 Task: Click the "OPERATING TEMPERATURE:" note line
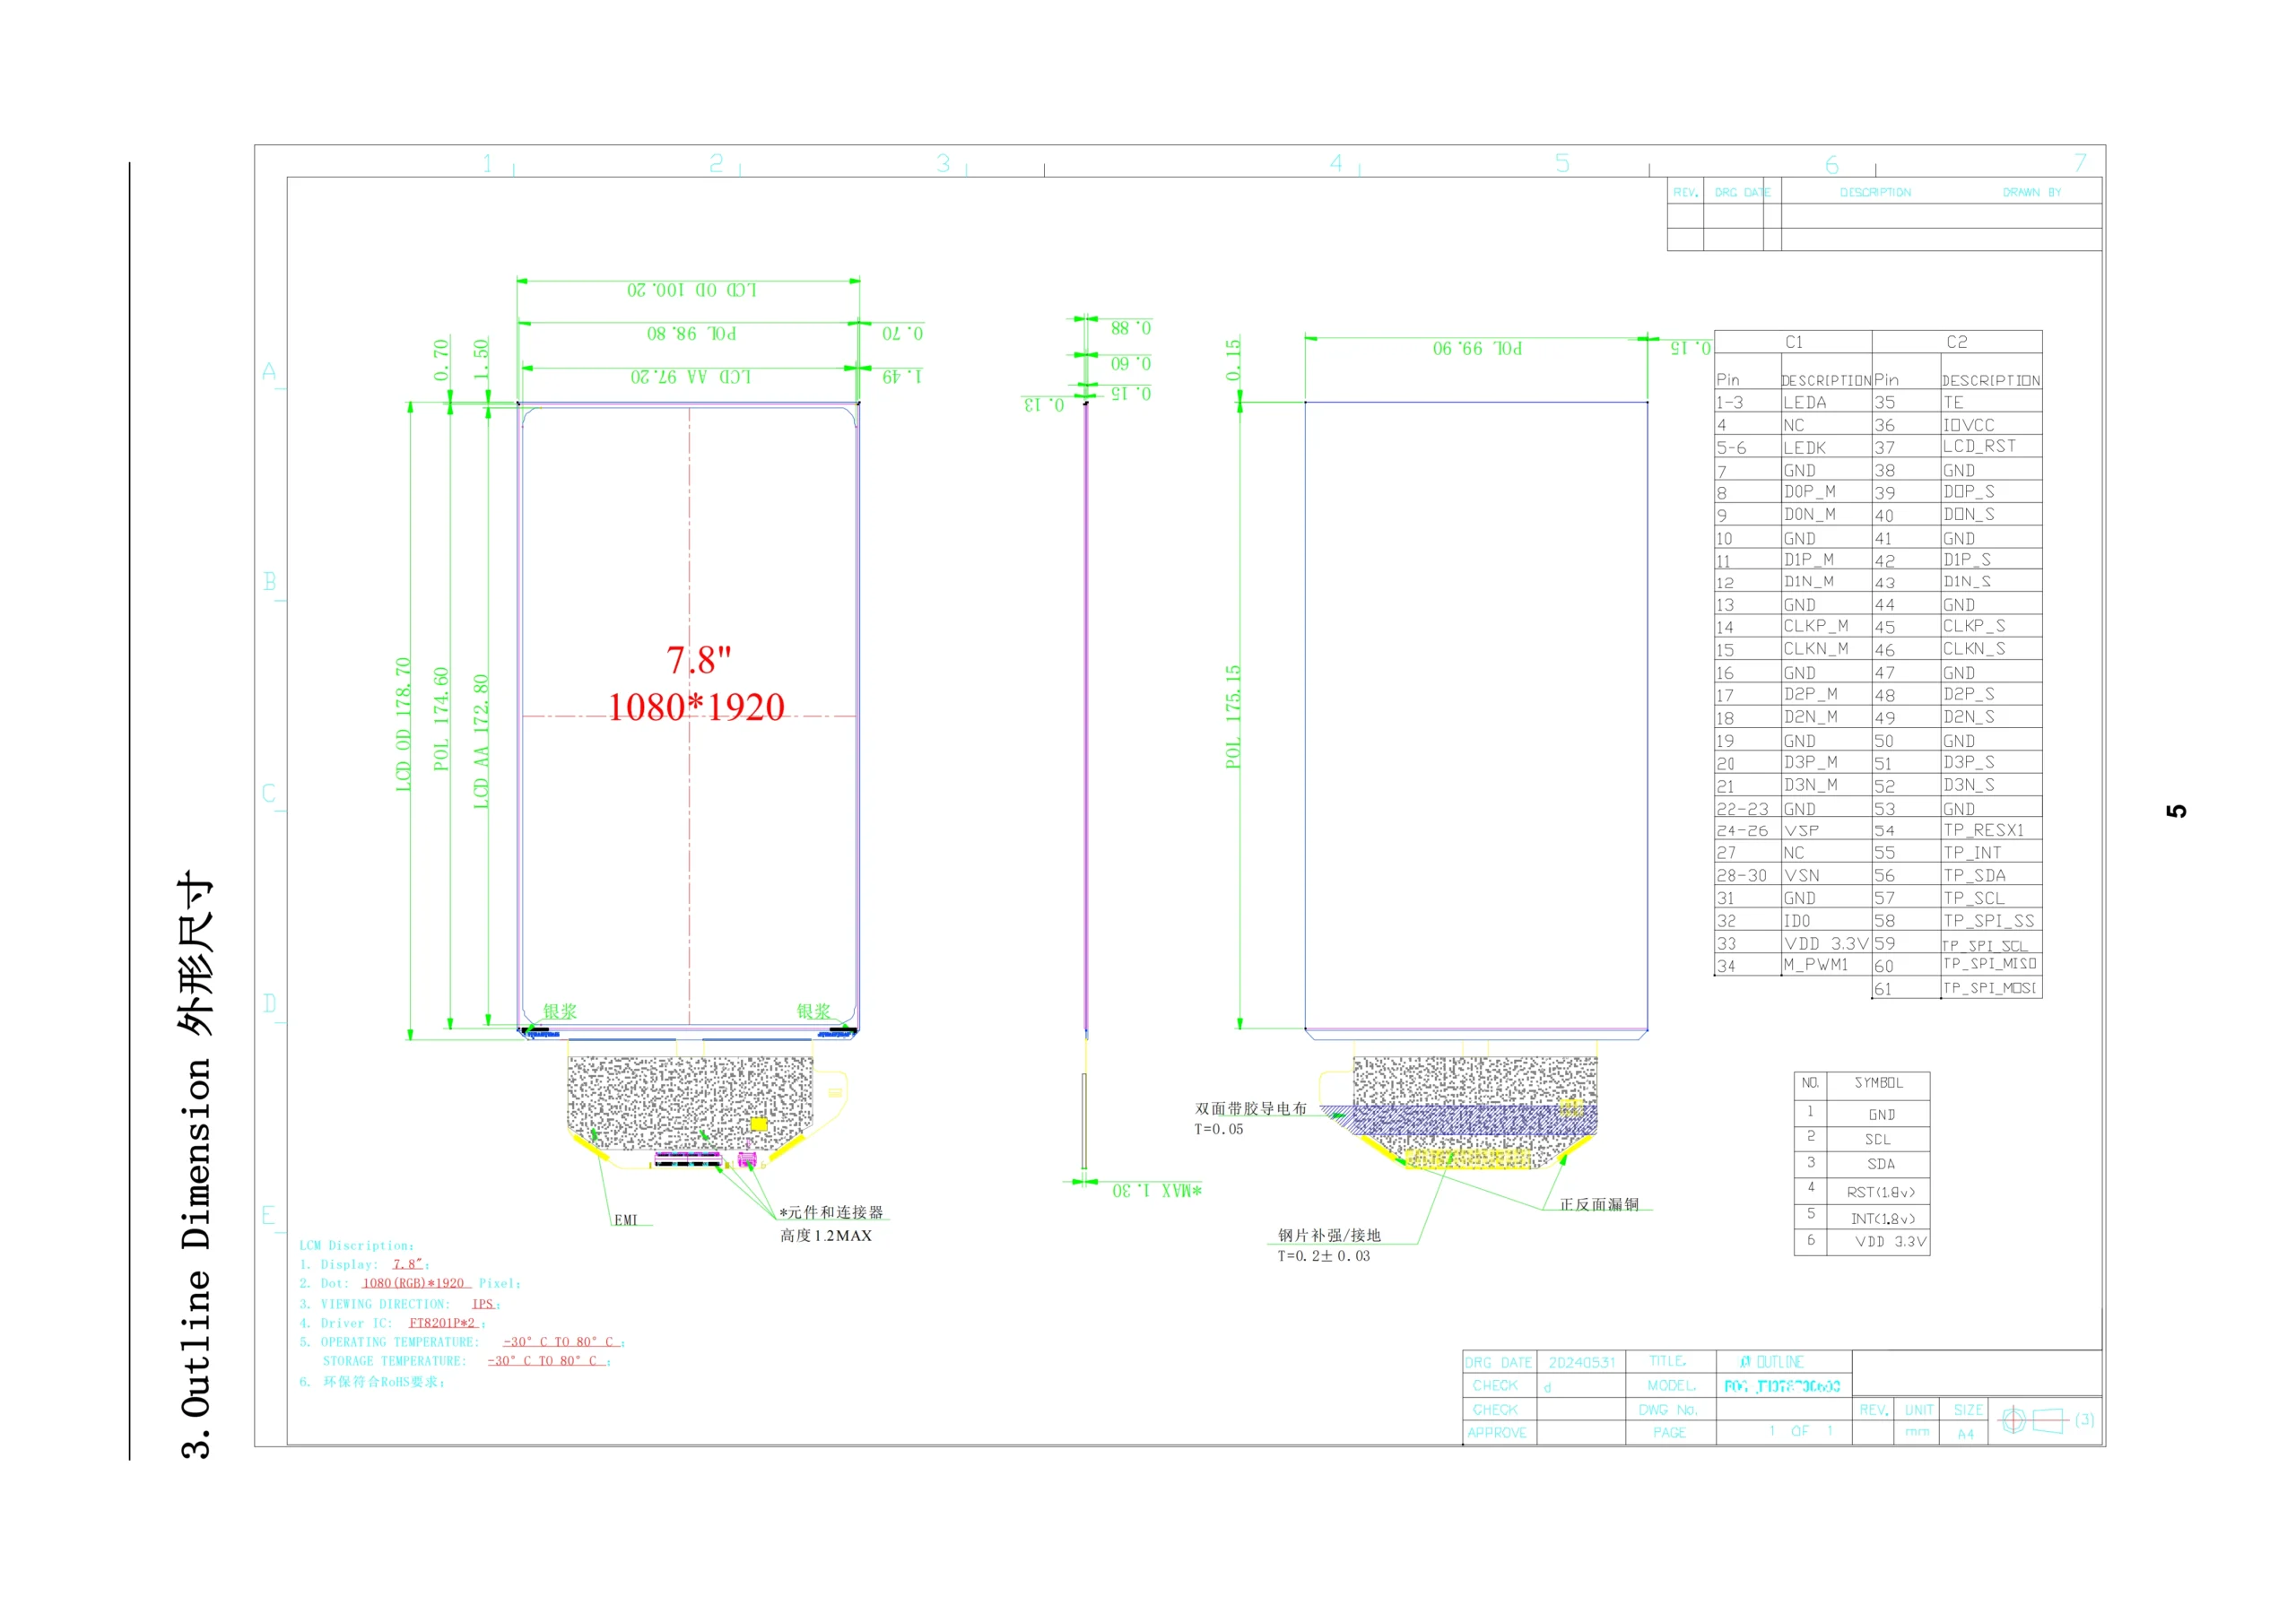[x=462, y=1343]
